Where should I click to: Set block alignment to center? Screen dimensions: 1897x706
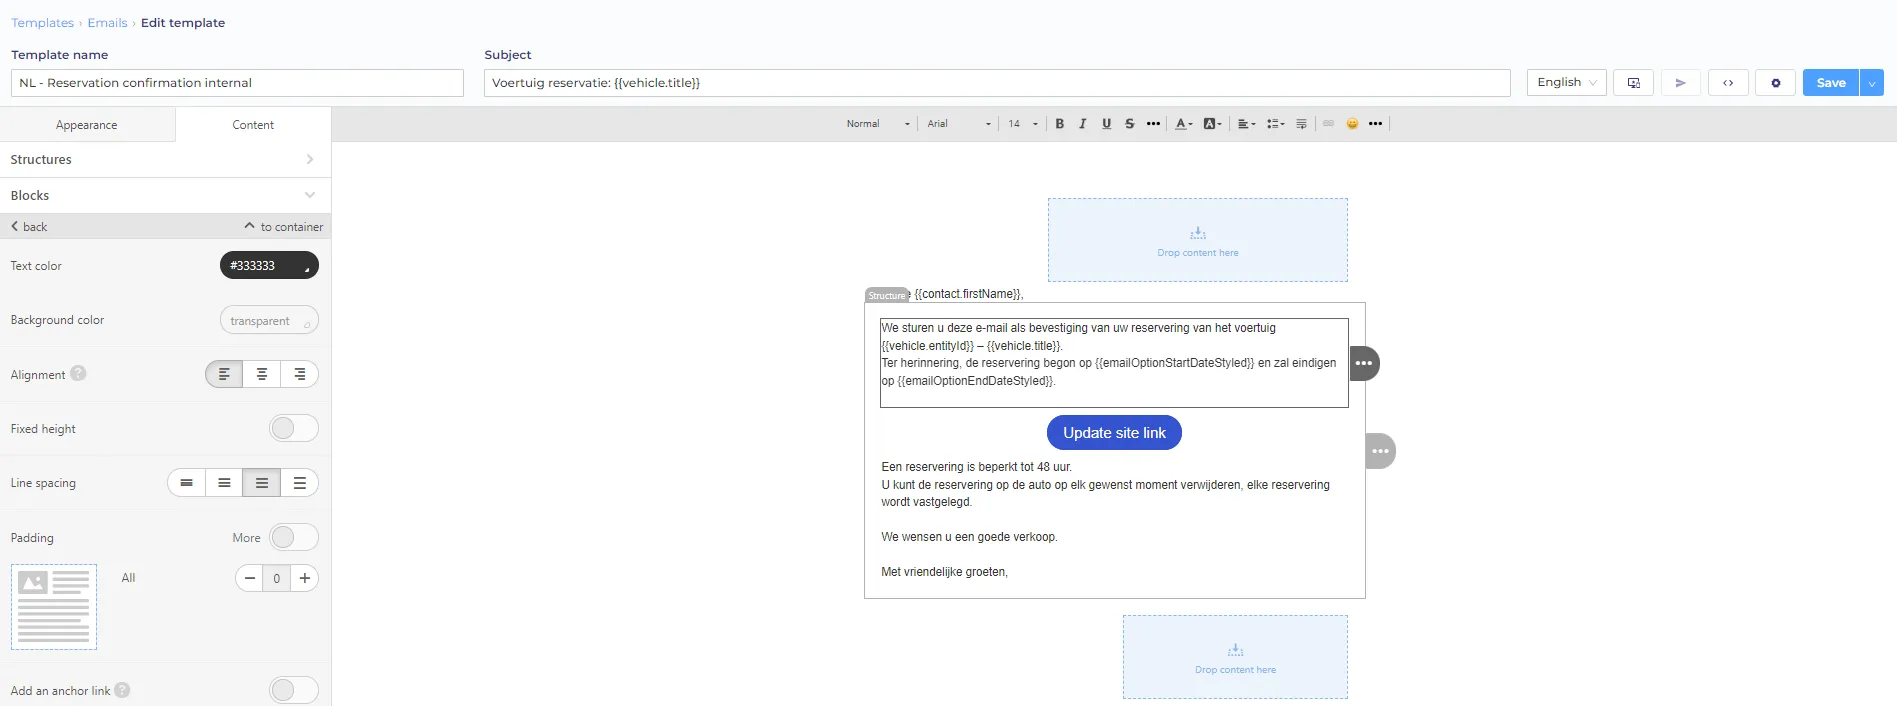coord(262,374)
